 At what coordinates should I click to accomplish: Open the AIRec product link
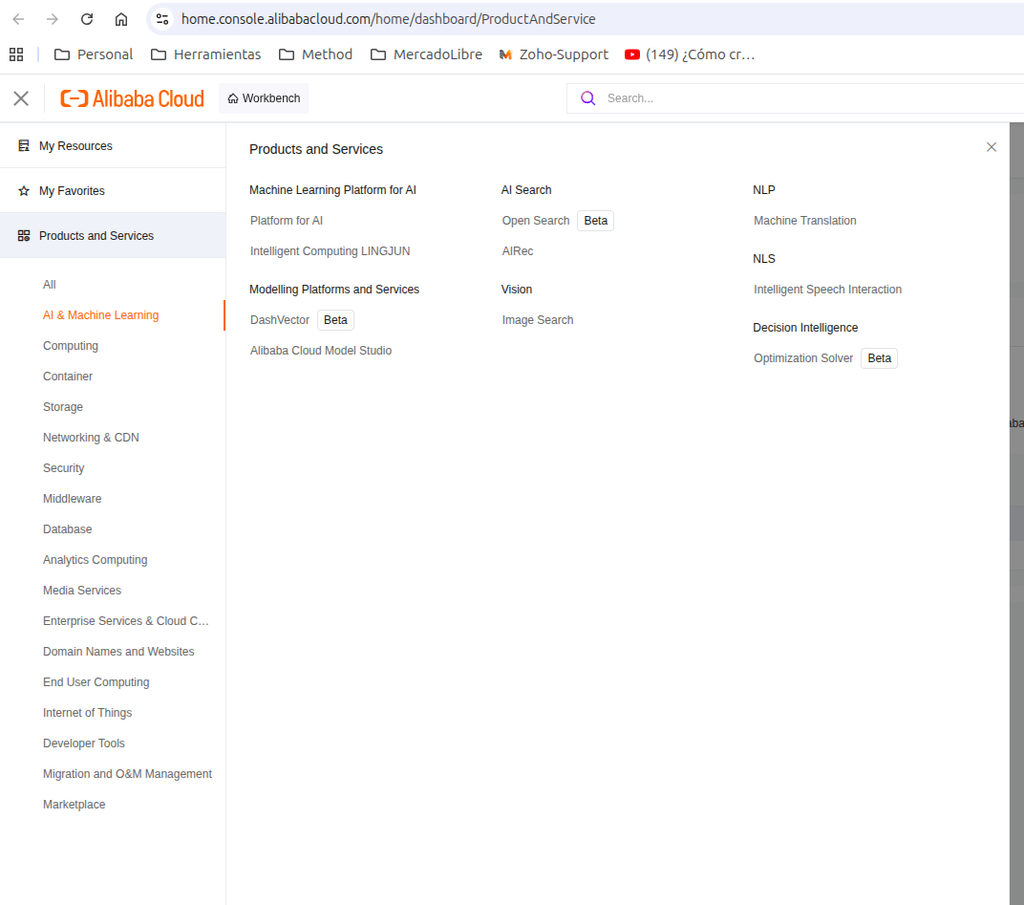coord(517,251)
